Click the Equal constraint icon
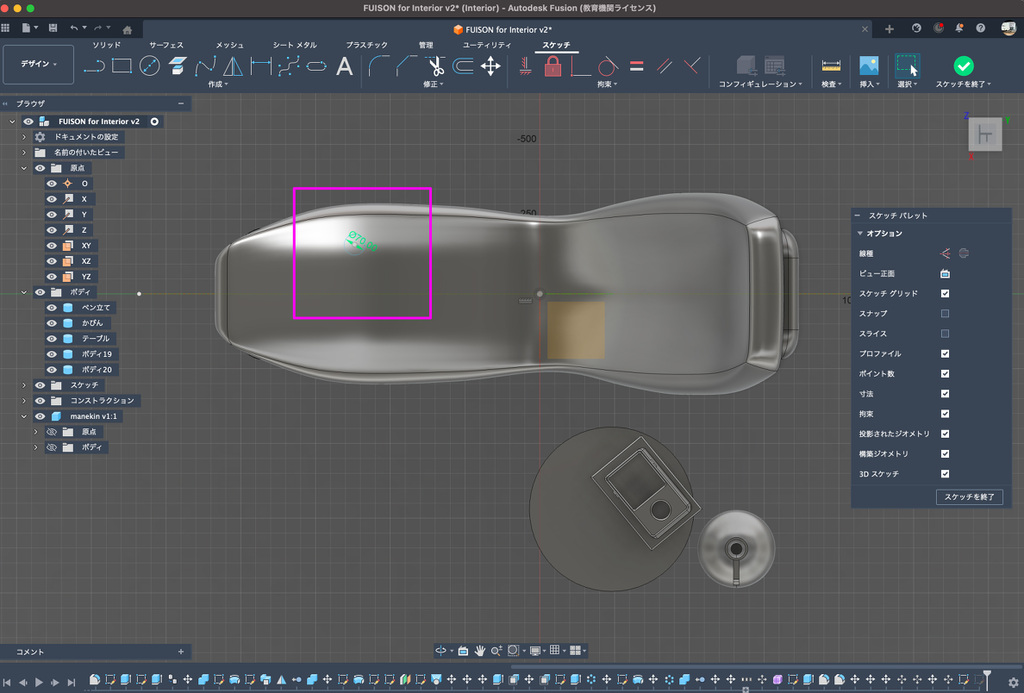1024x693 pixels. tap(636, 67)
